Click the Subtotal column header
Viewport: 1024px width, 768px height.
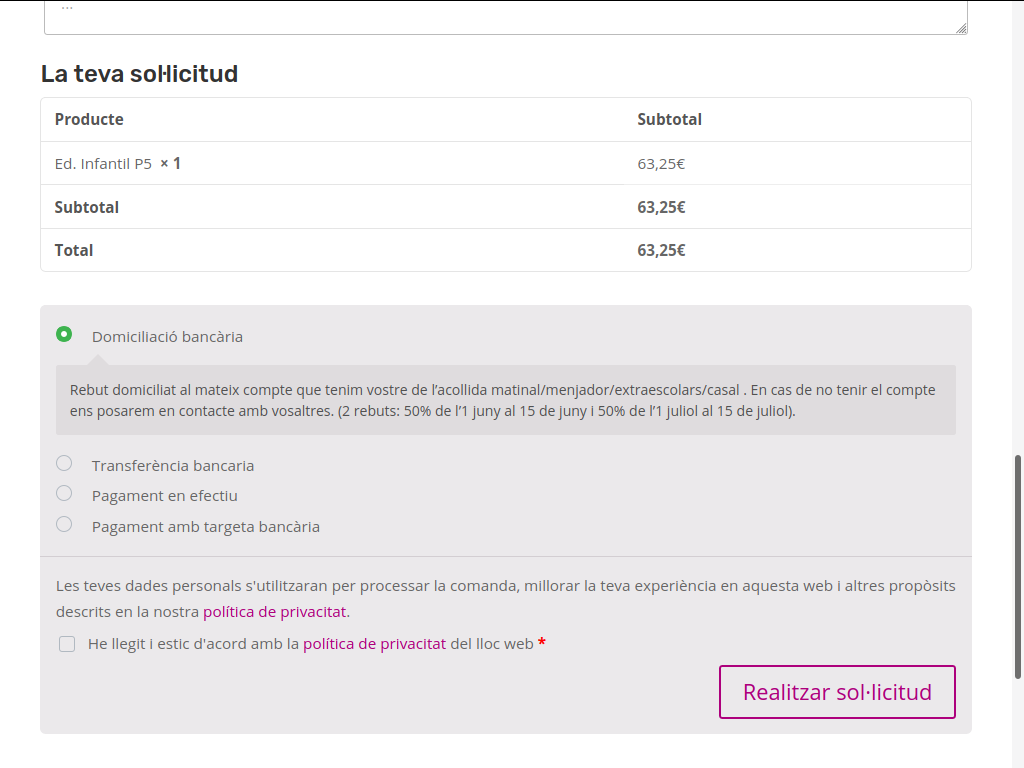(669, 119)
